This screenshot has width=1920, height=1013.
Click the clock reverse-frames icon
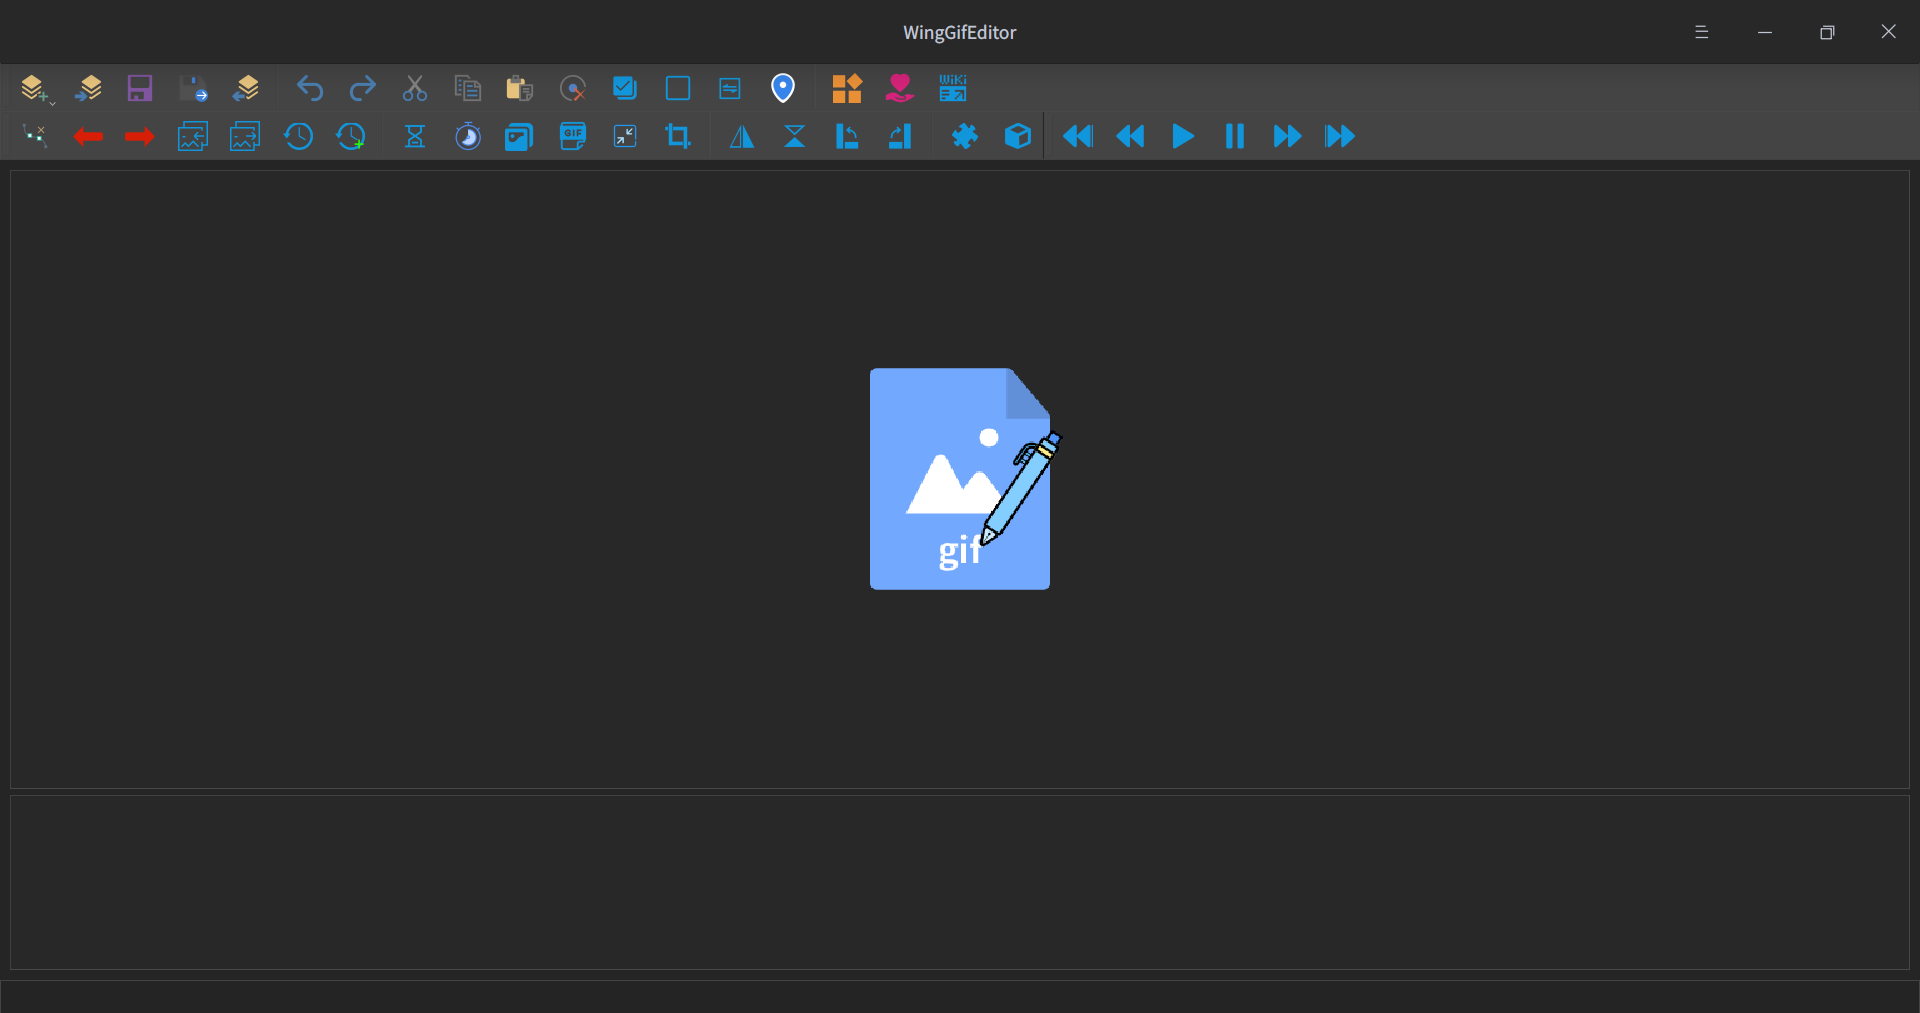tap(298, 136)
